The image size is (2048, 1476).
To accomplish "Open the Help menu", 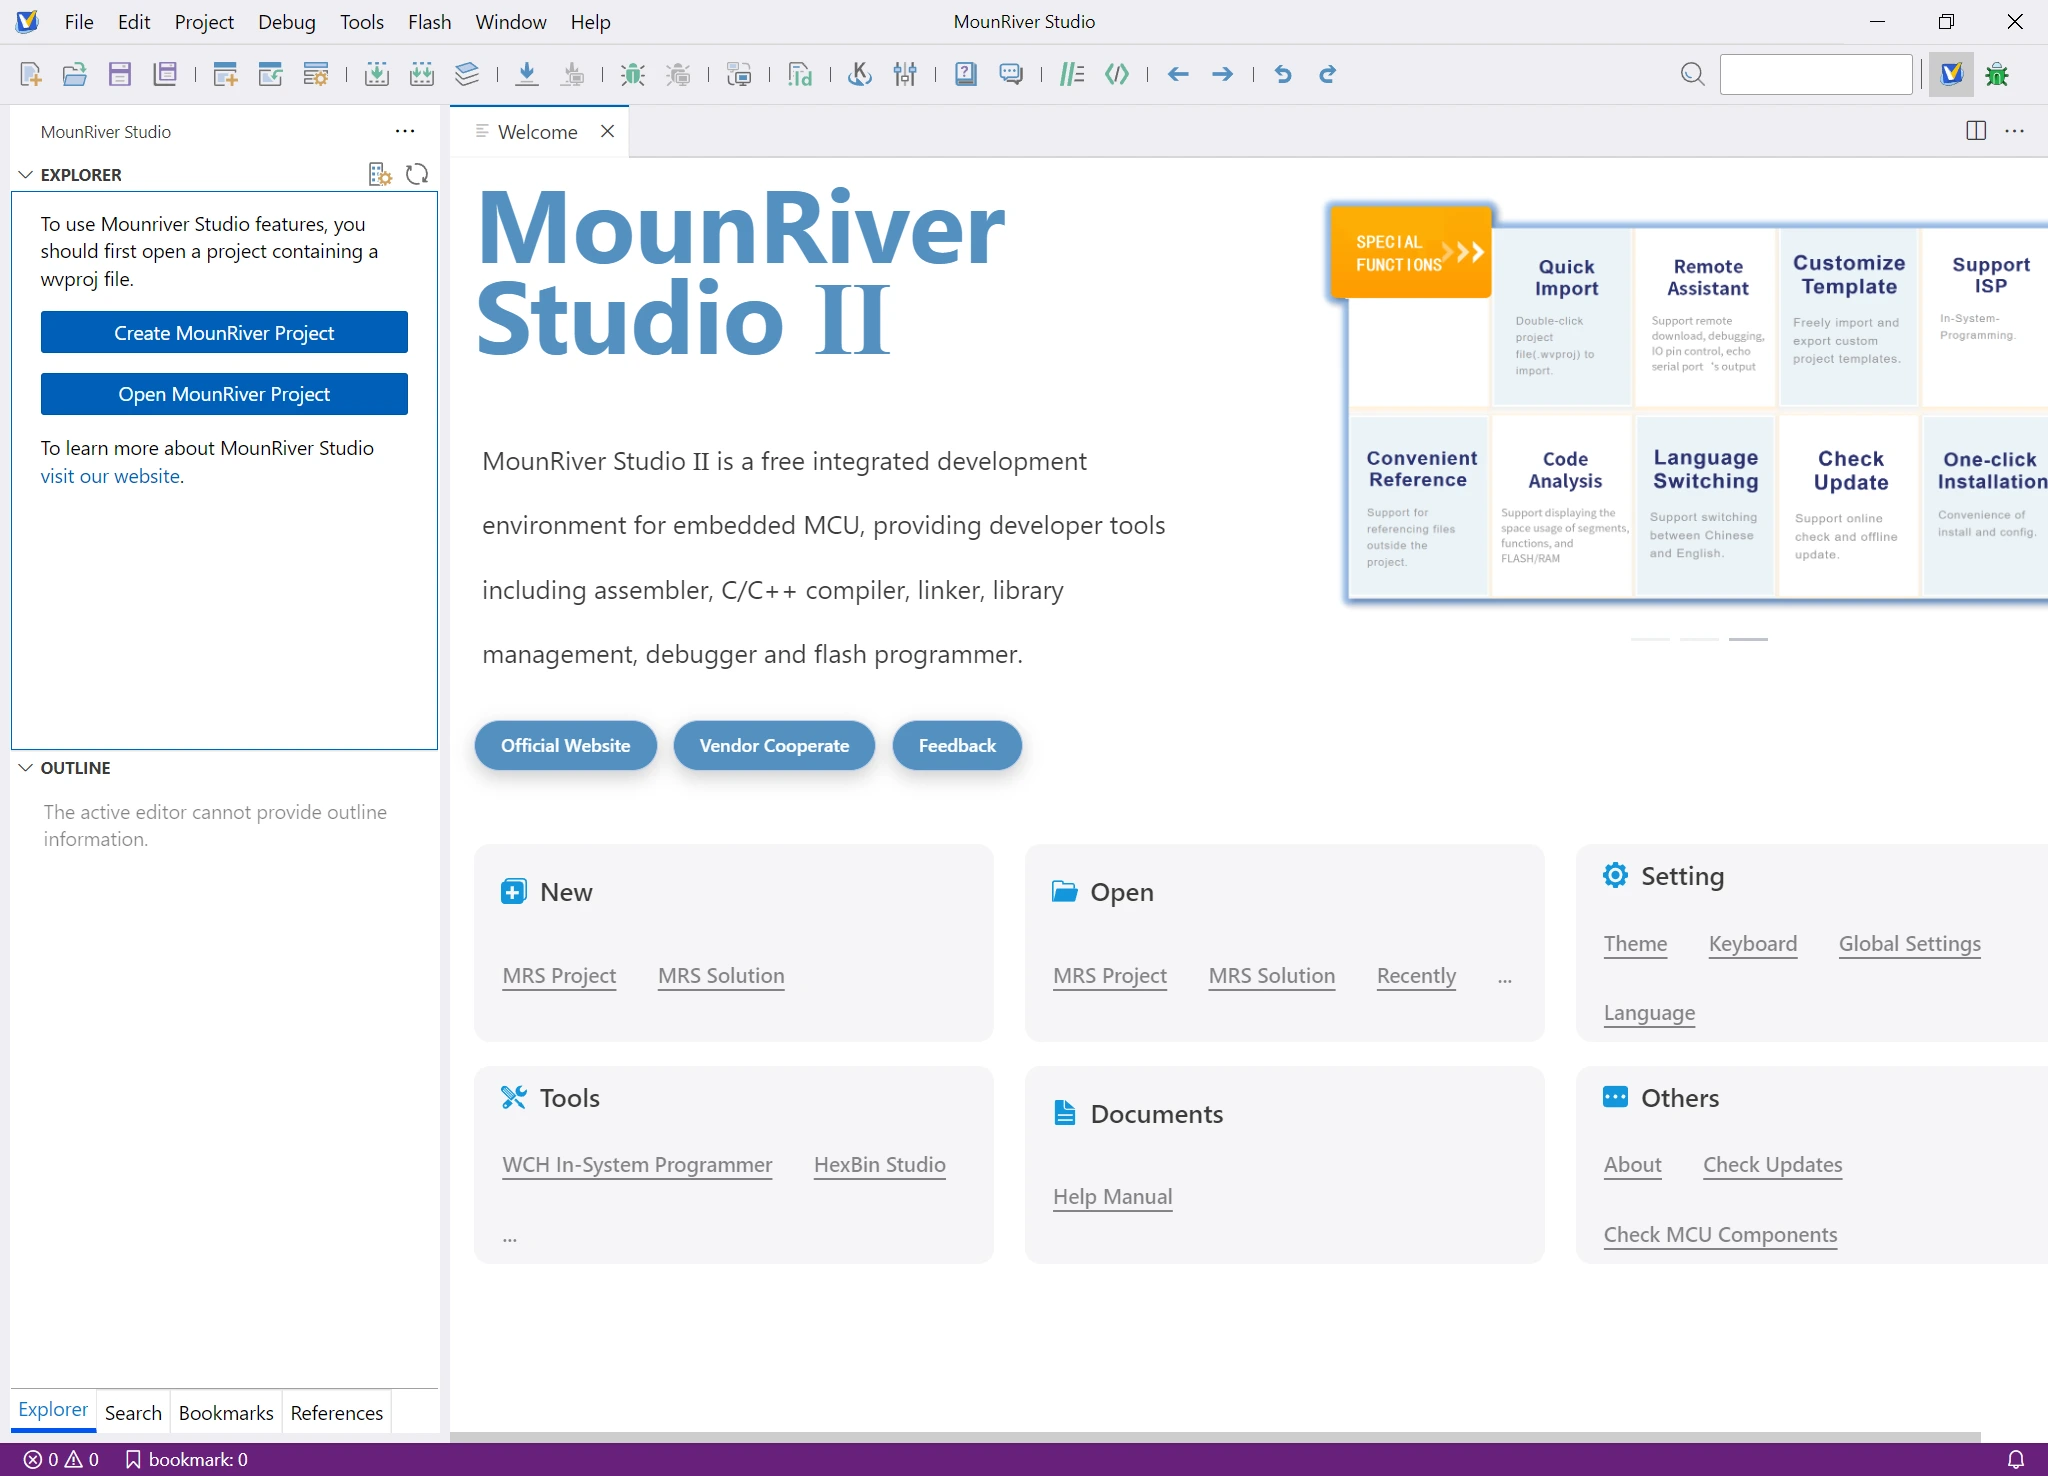I will pyautogui.click(x=591, y=22).
